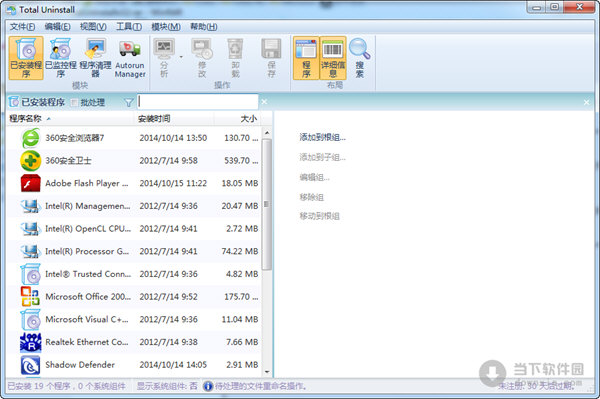Click 移动到根组 link

[x=319, y=216]
